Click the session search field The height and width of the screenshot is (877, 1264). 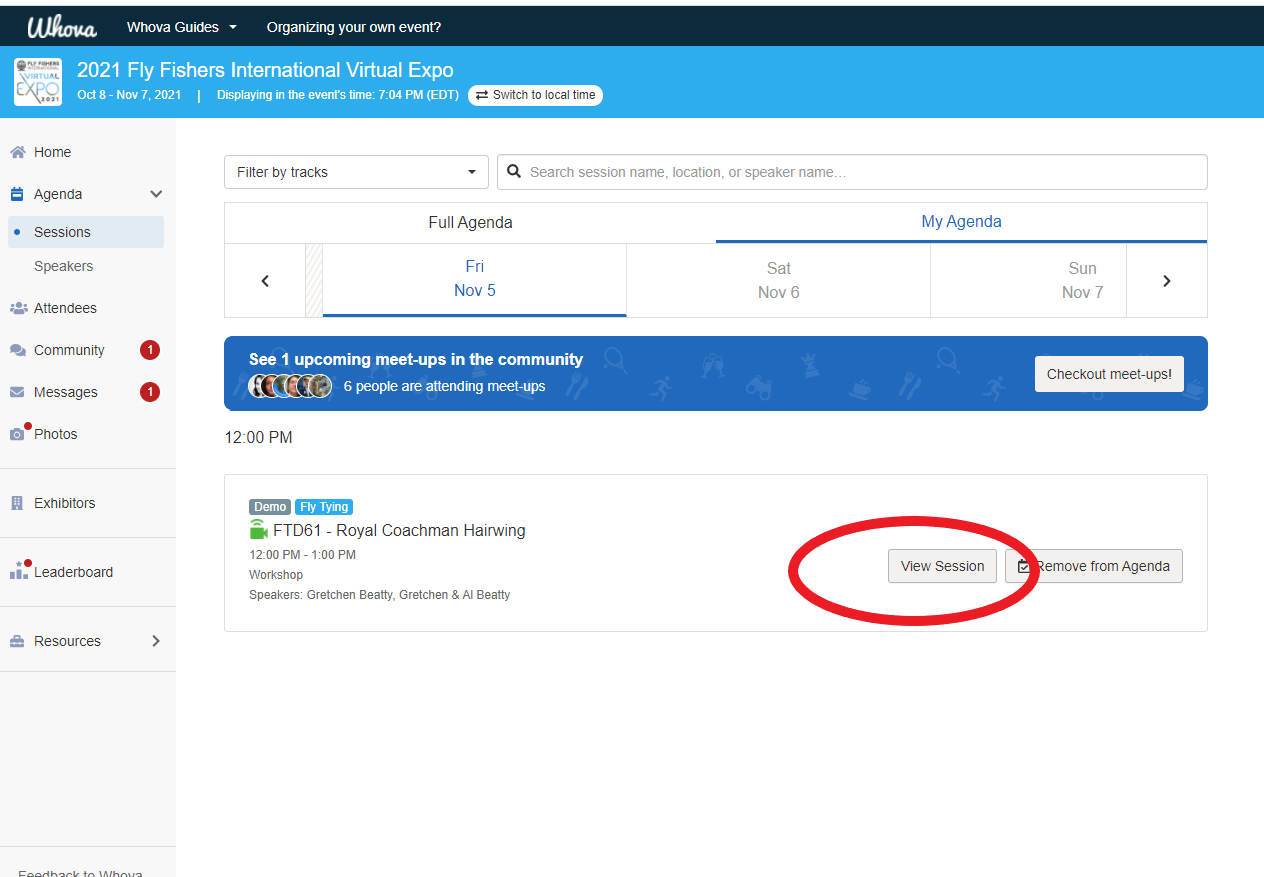(852, 172)
